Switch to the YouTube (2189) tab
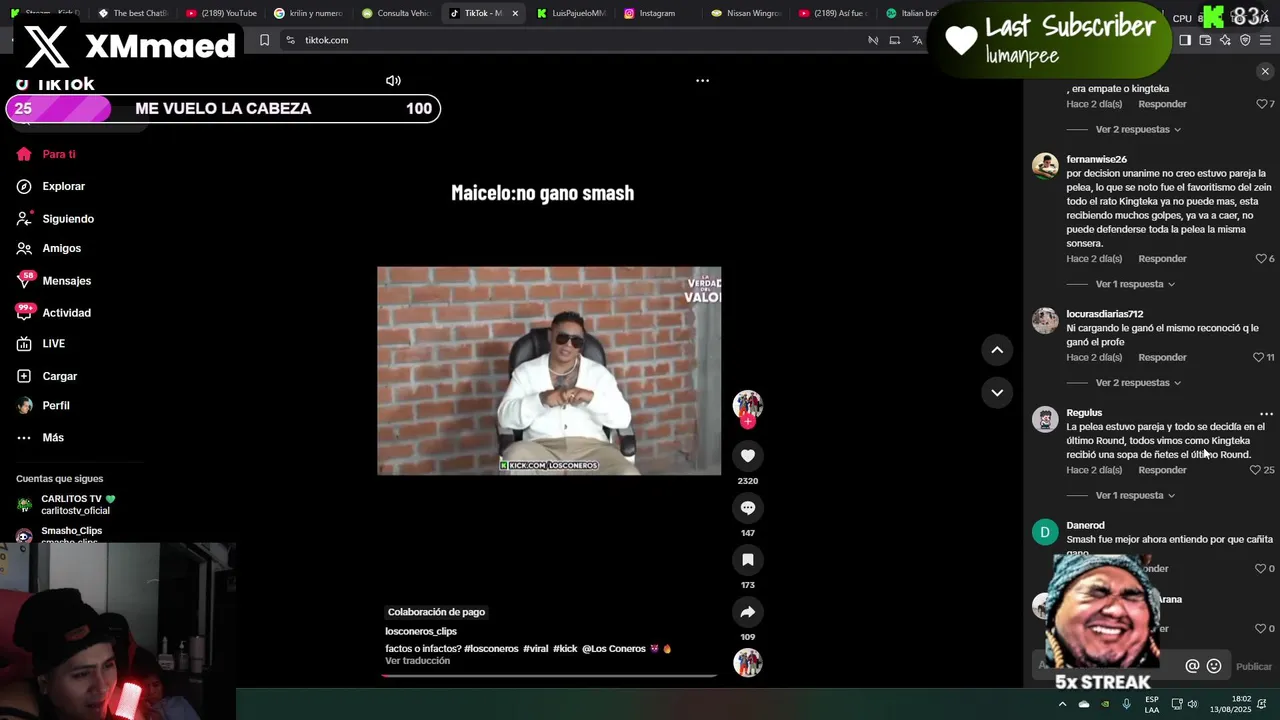 pos(221,13)
